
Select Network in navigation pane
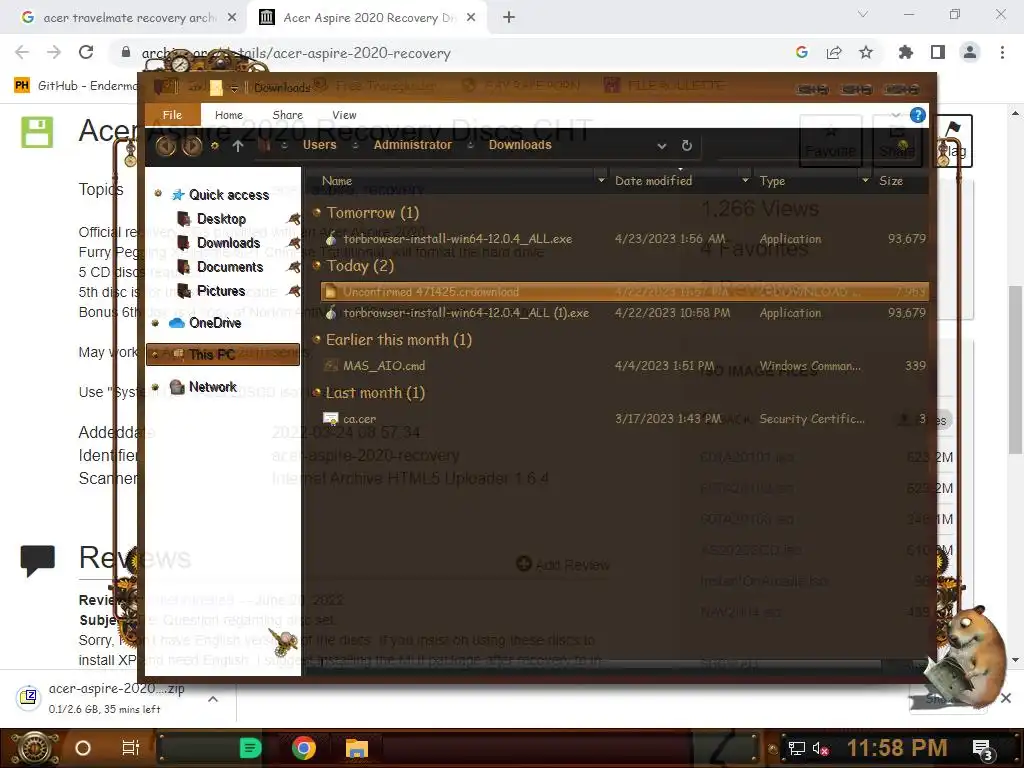click(212, 387)
